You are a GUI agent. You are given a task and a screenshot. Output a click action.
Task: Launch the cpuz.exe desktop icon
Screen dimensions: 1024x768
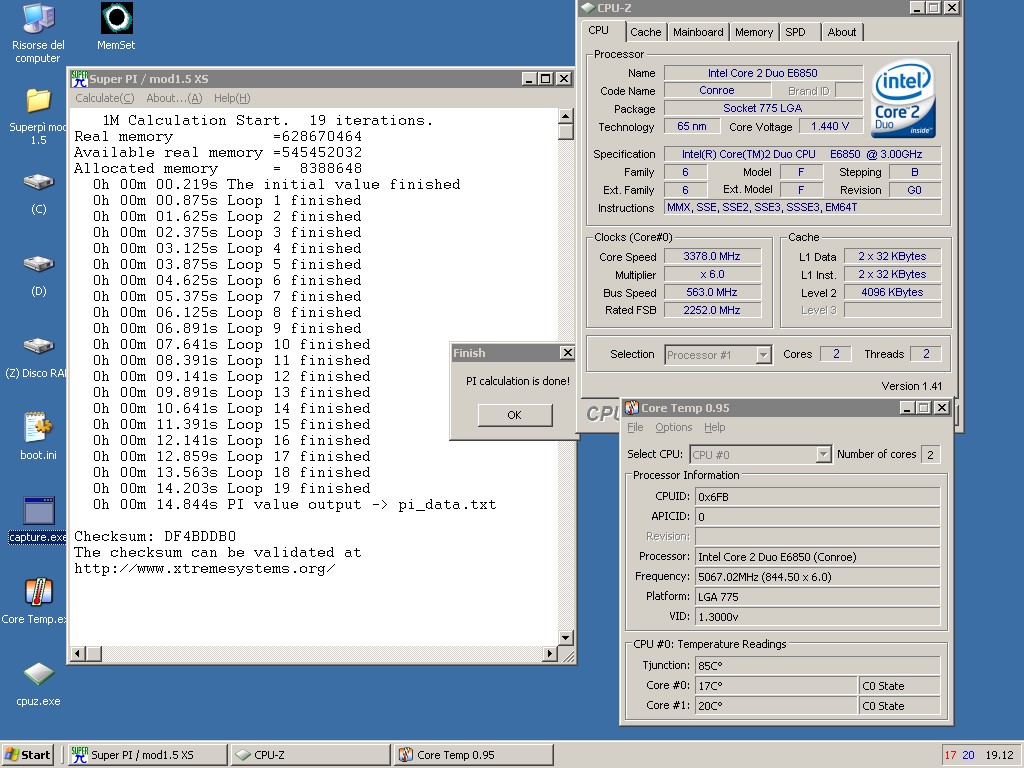click(39, 684)
